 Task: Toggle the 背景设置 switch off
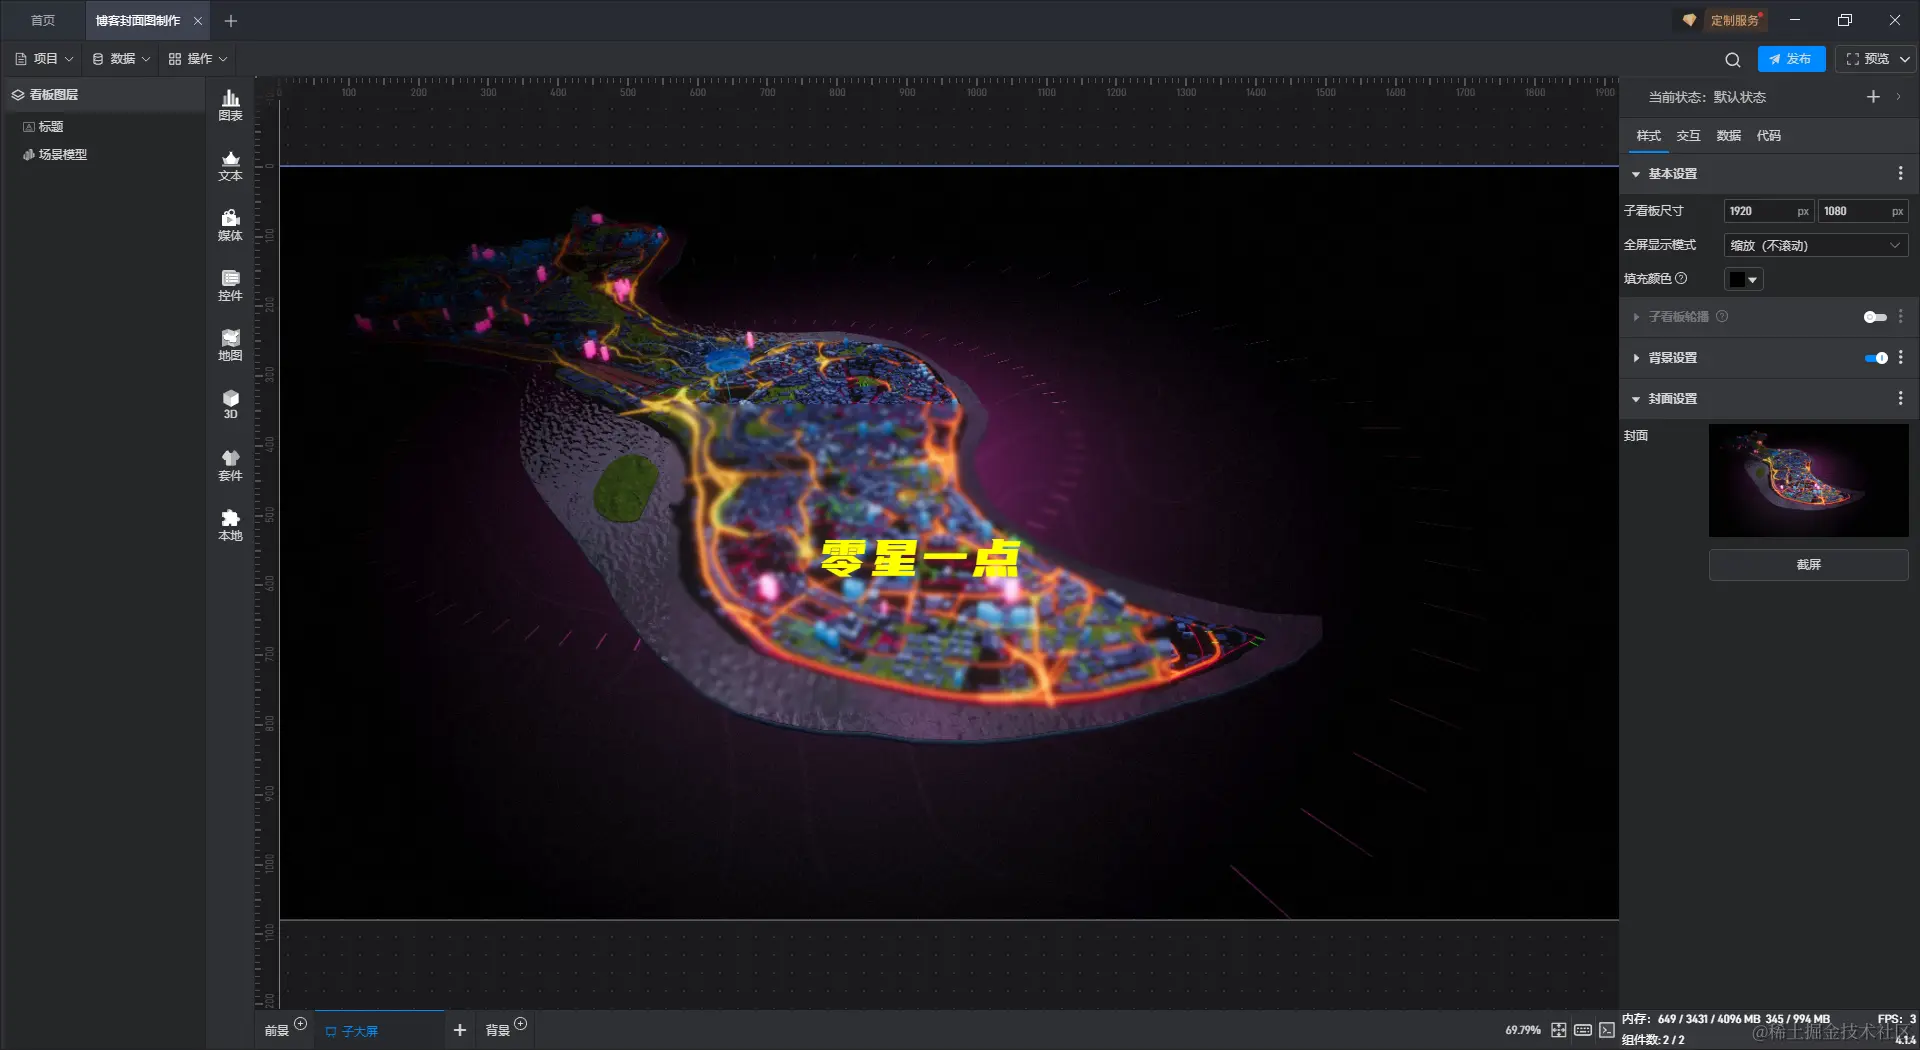tap(1876, 358)
